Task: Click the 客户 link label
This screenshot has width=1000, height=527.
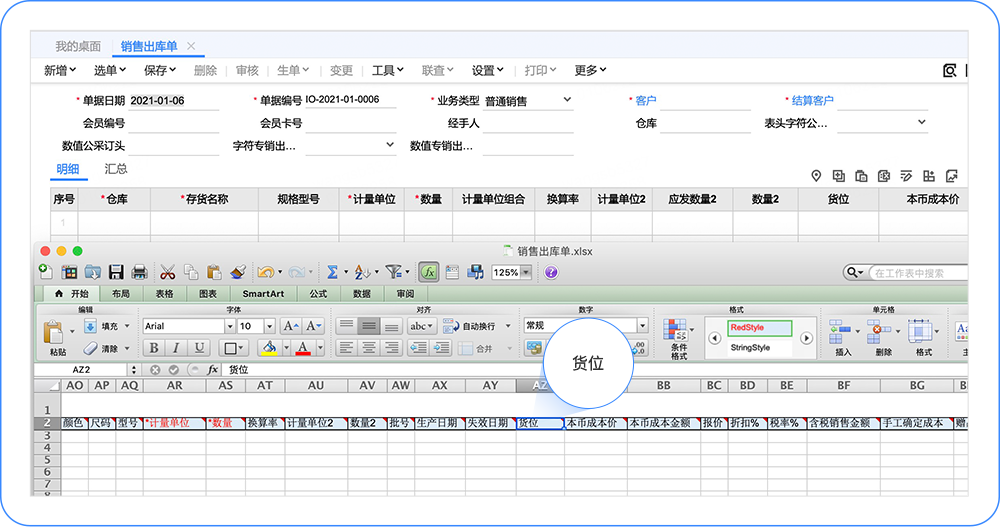Action: pos(646,101)
